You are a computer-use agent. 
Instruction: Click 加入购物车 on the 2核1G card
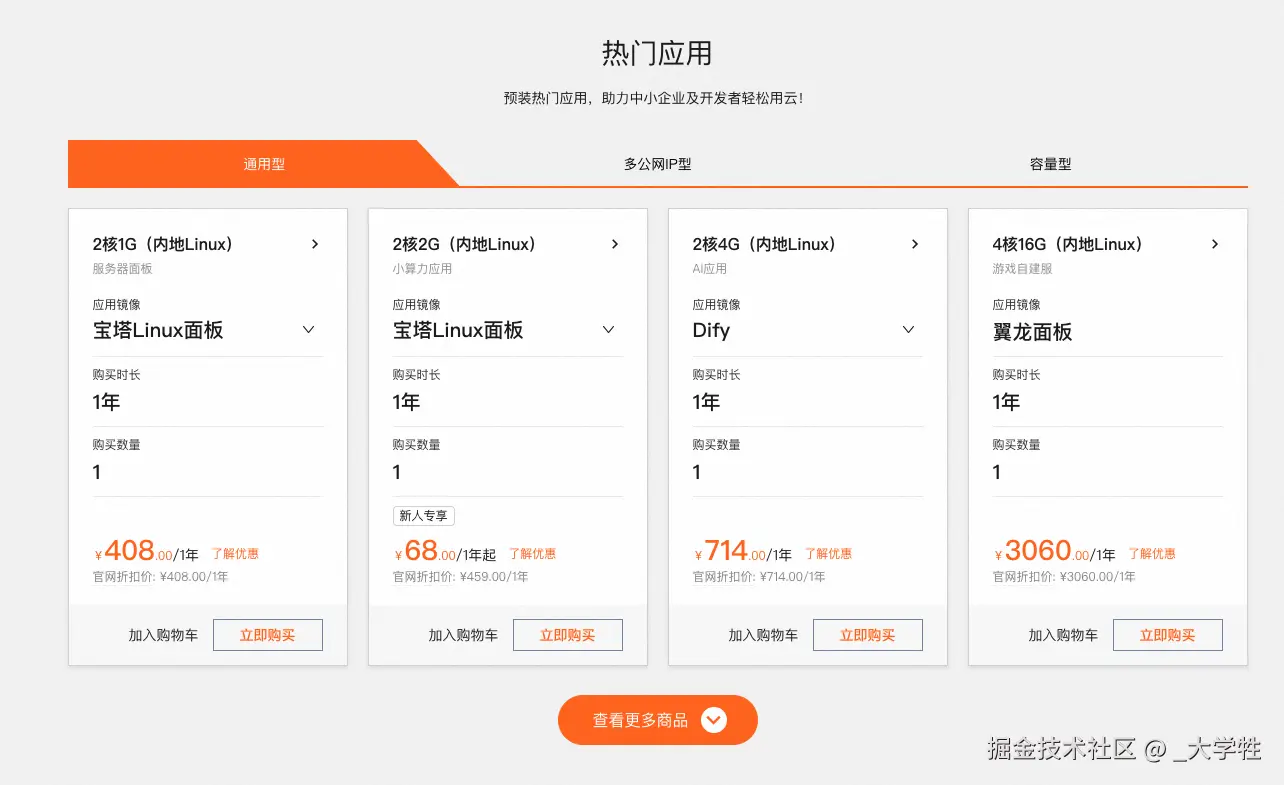tap(163, 634)
